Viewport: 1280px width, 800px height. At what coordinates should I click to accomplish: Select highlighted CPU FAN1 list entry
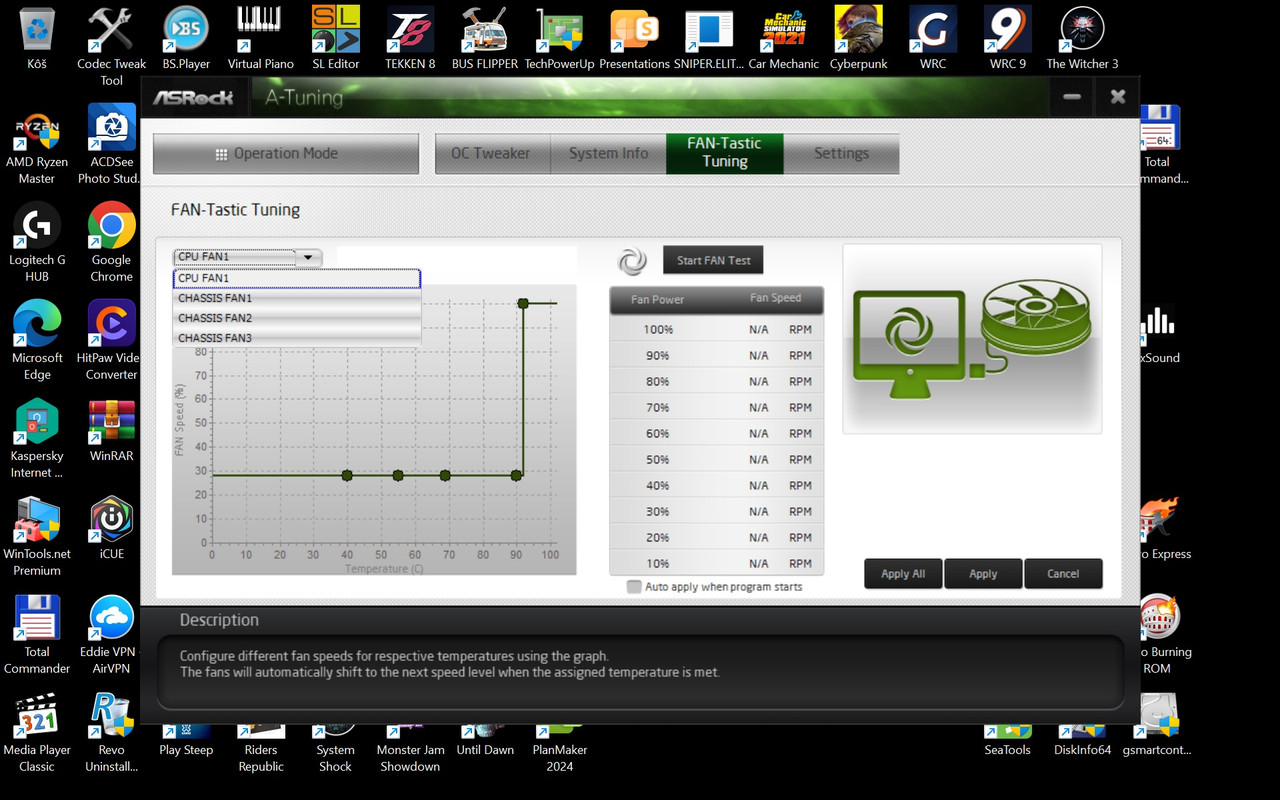point(297,278)
